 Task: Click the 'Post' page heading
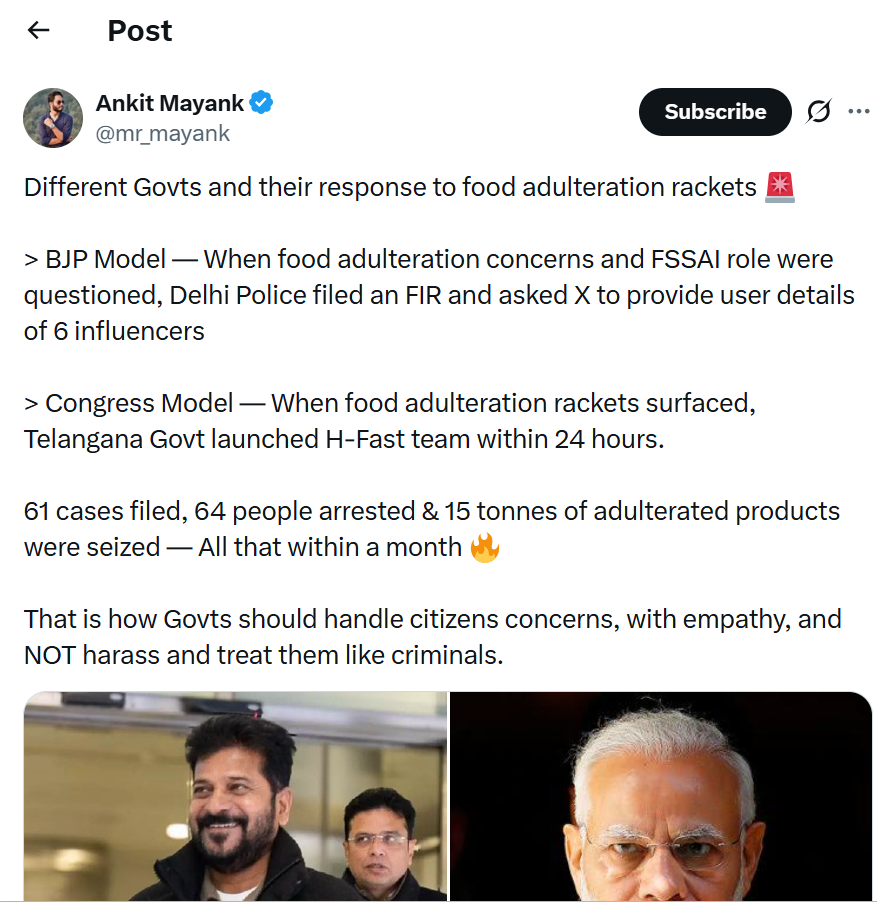click(140, 31)
